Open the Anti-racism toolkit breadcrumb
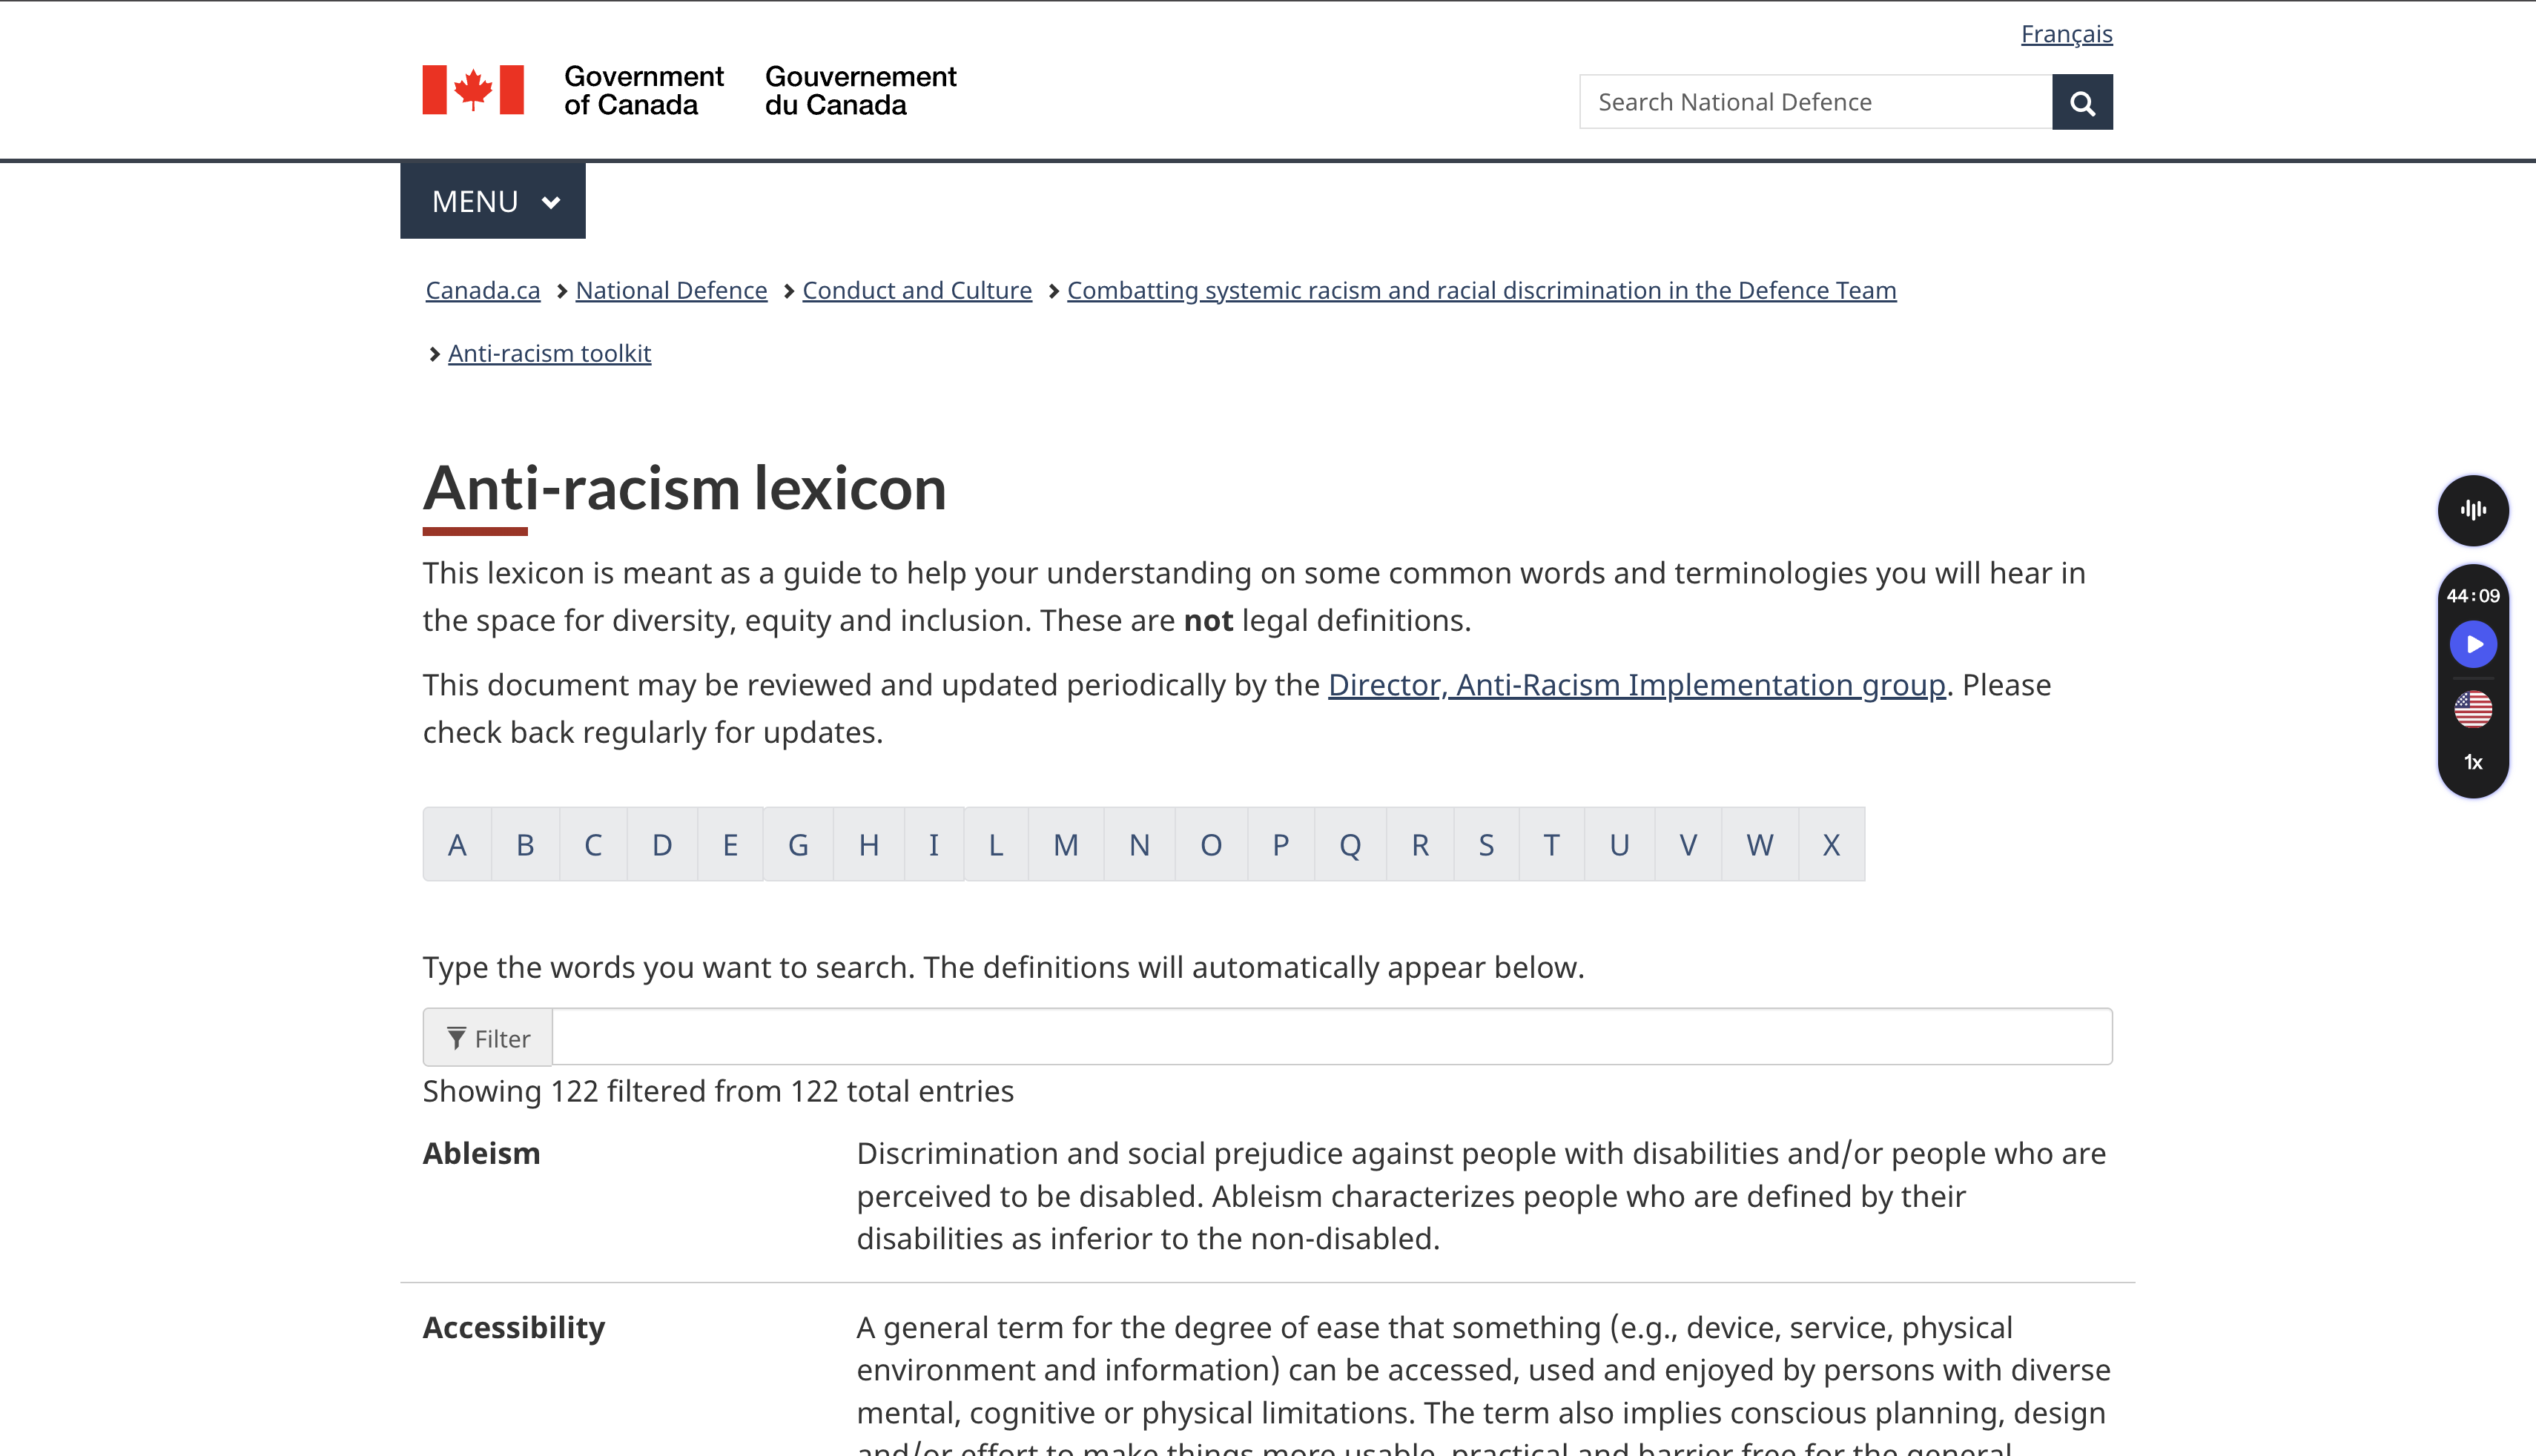Screen dimensions: 2536x1456 click(549, 353)
